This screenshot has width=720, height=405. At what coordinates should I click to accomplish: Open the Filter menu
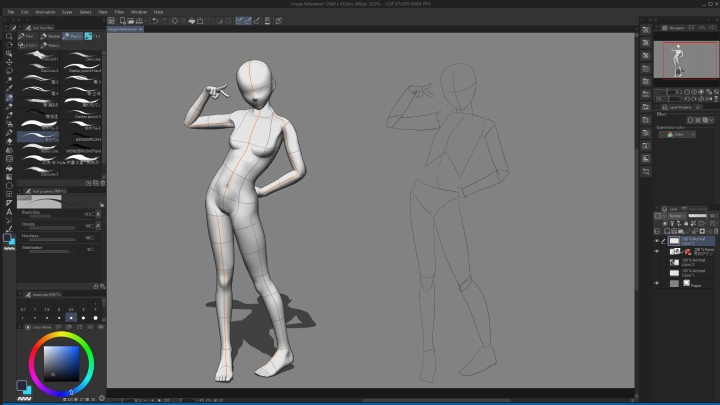pos(119,12)
